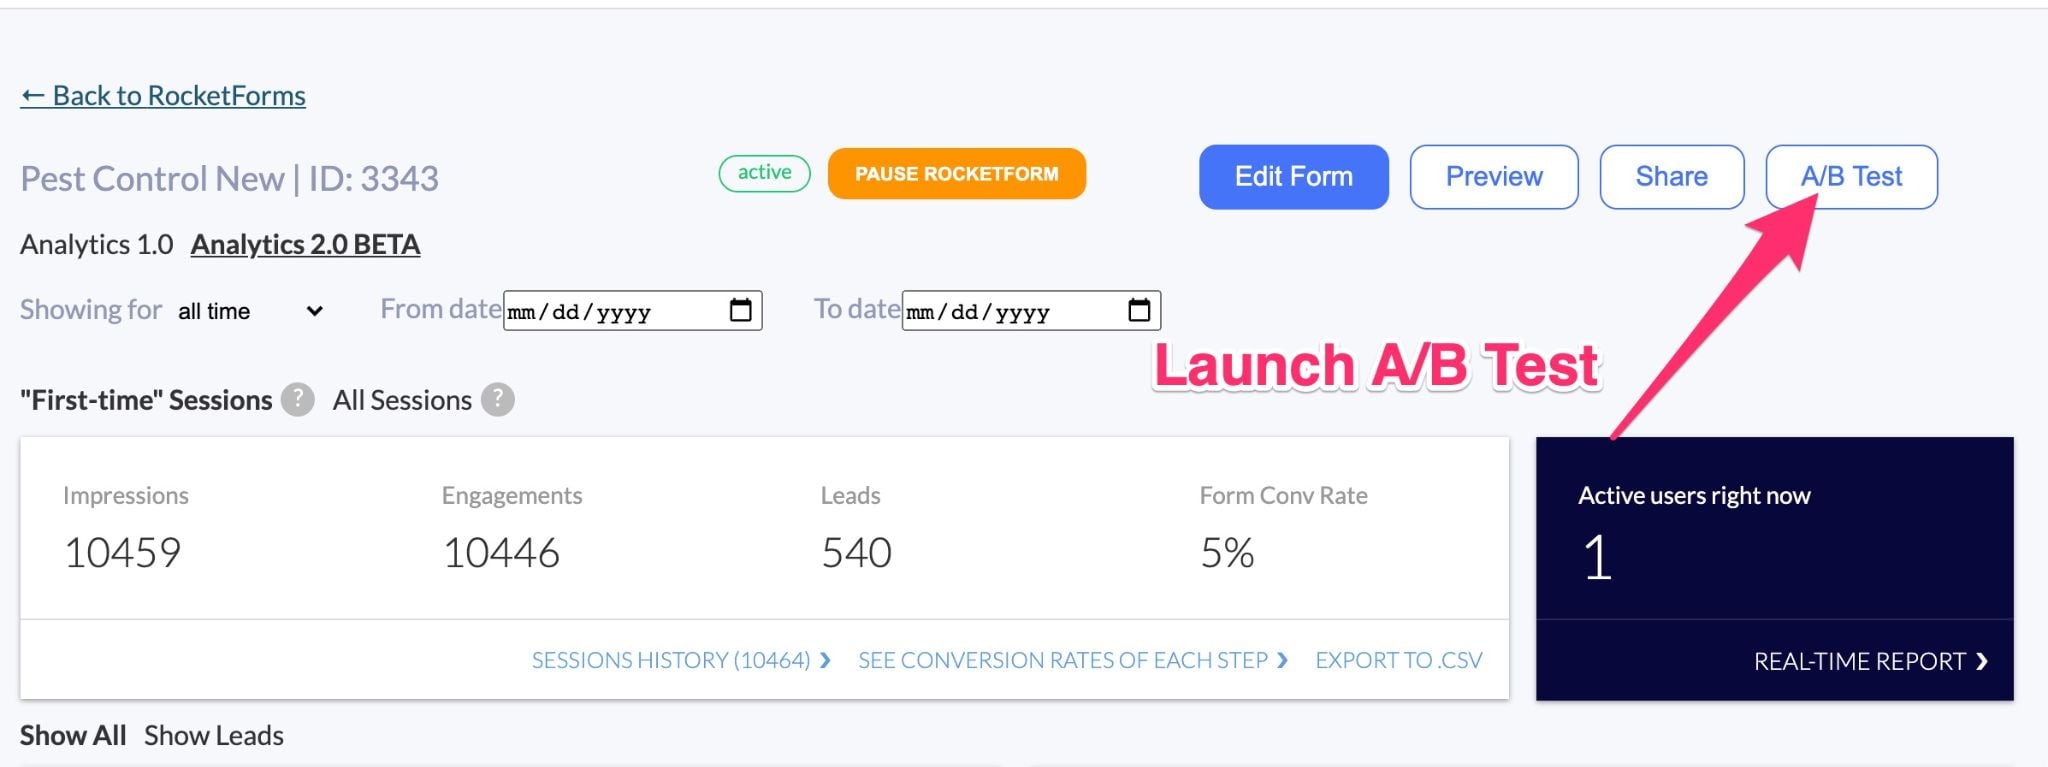Go back to RocketForms
The height and width of the screenshot is (767, 2048).
pos(163,96)
